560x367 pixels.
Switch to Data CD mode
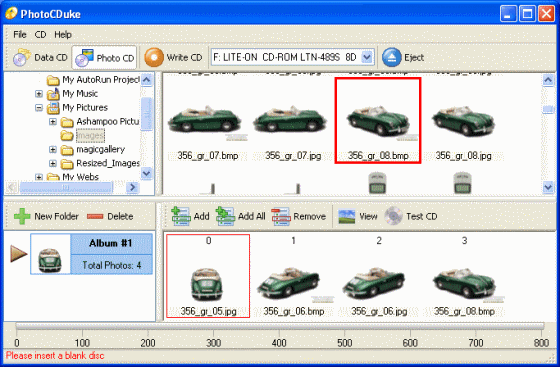40,57
